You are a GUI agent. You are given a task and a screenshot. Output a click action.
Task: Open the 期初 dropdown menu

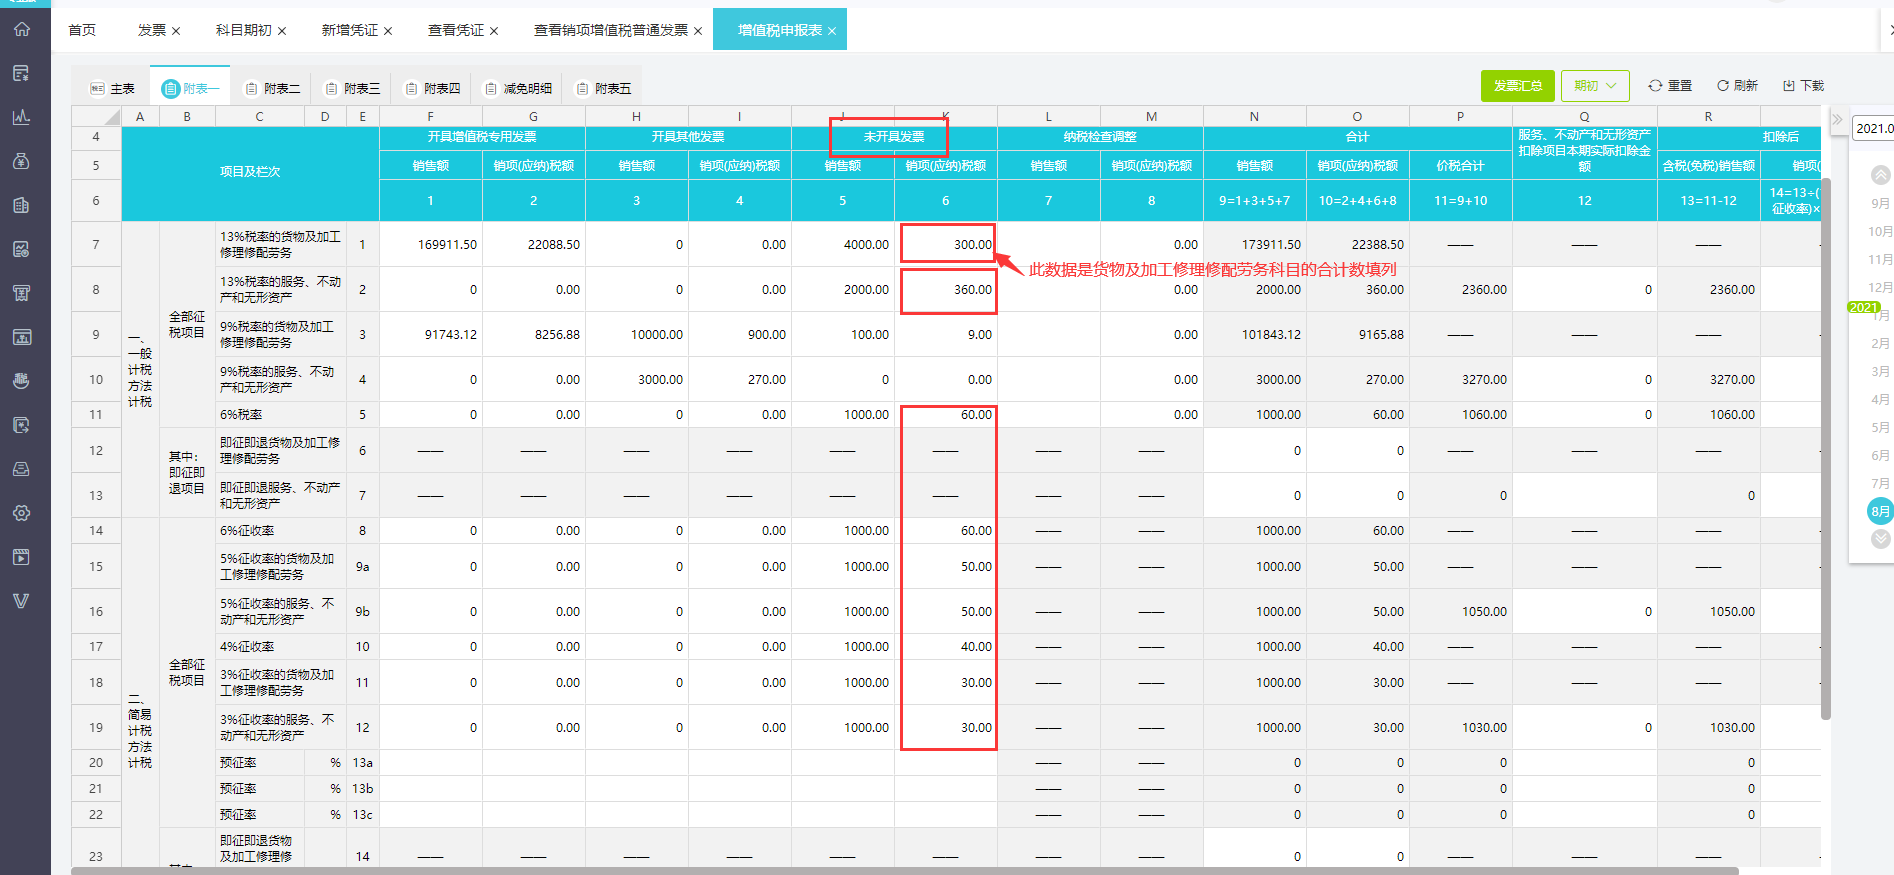pos(1595,86)
